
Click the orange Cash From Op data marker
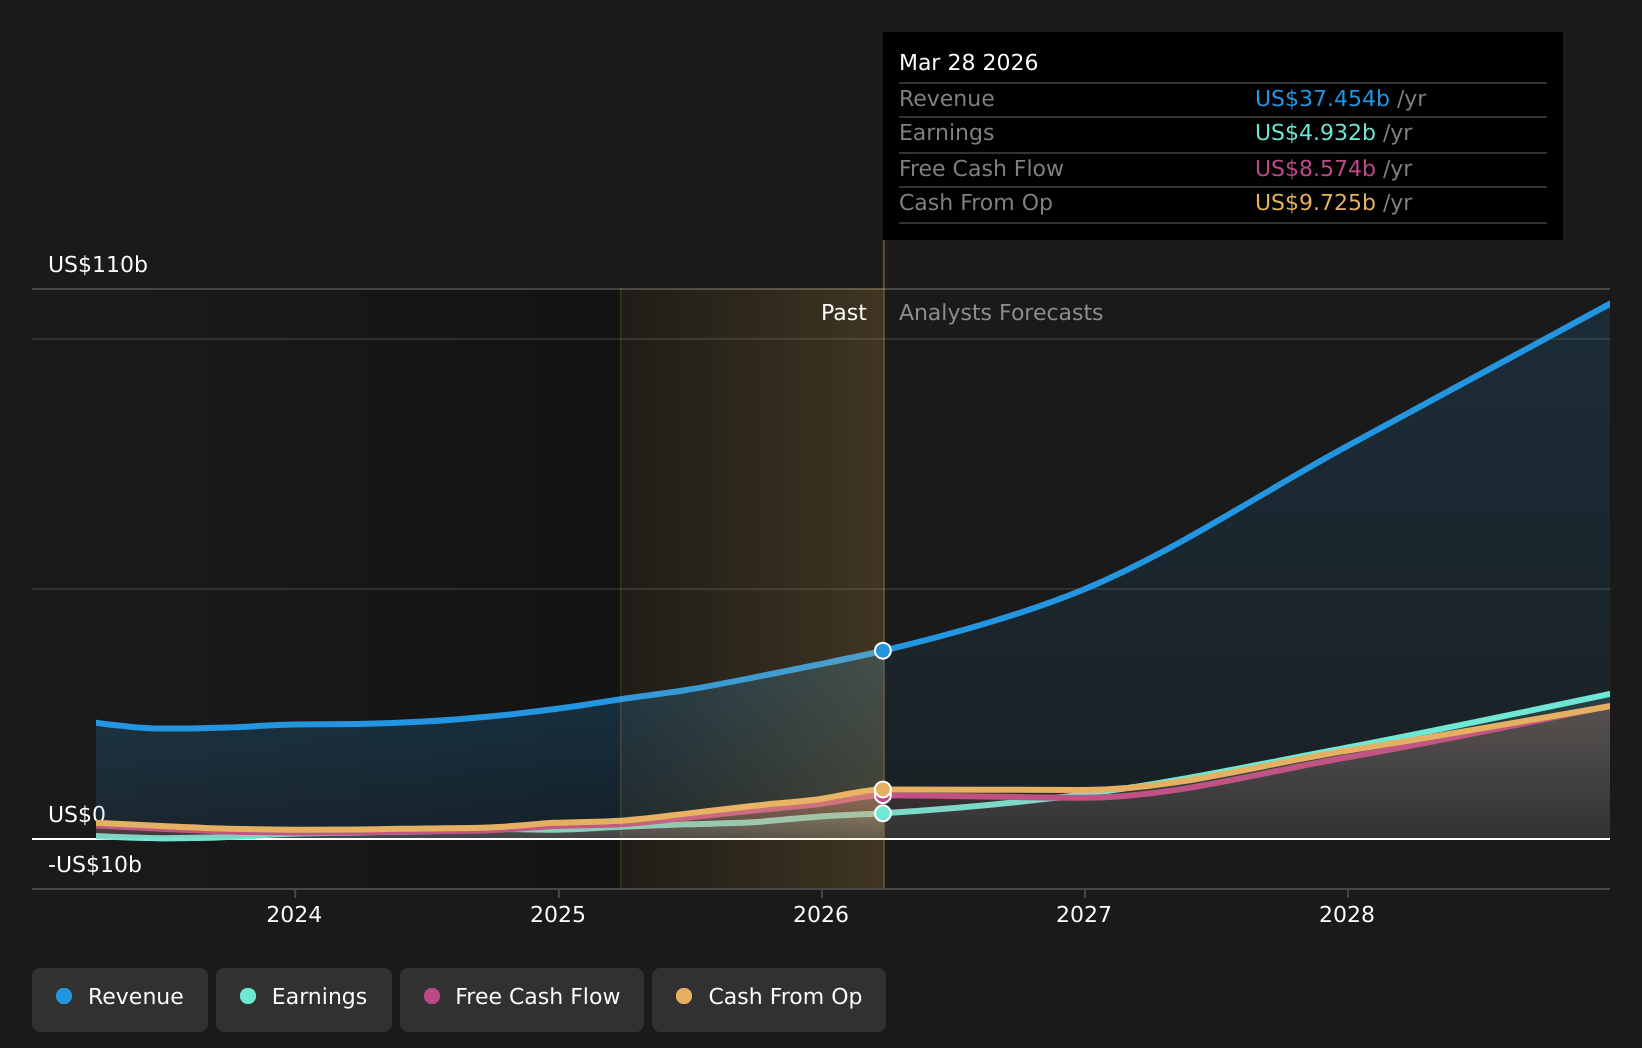(x=883, y=789)
